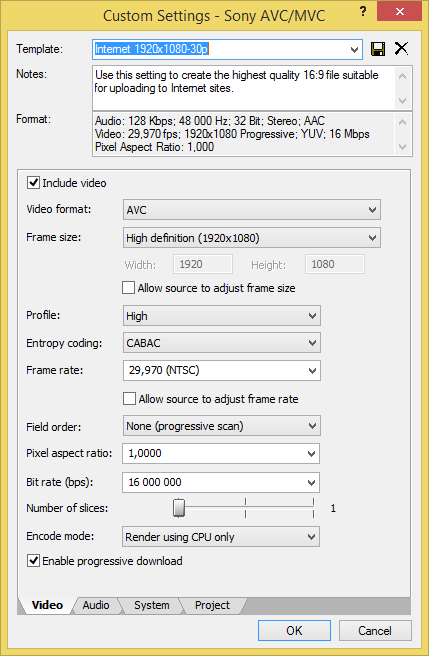
Task: Open the Profile High dropdown
Action: pyautogui.click(x=222, y=316)
